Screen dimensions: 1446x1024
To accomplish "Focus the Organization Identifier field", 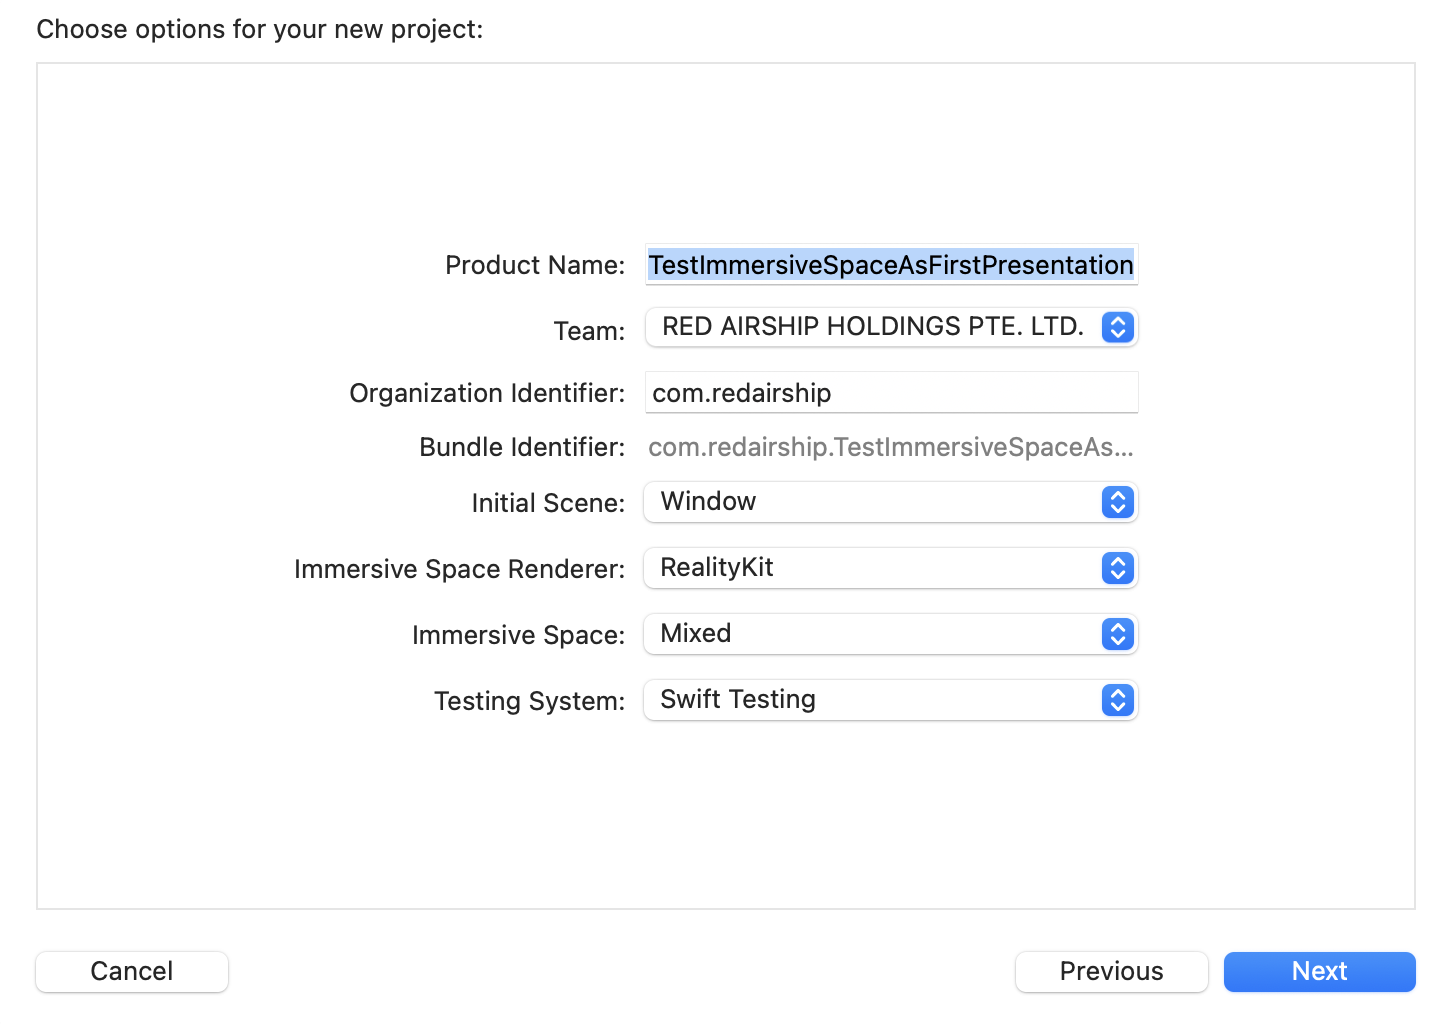I will (890, 393).
